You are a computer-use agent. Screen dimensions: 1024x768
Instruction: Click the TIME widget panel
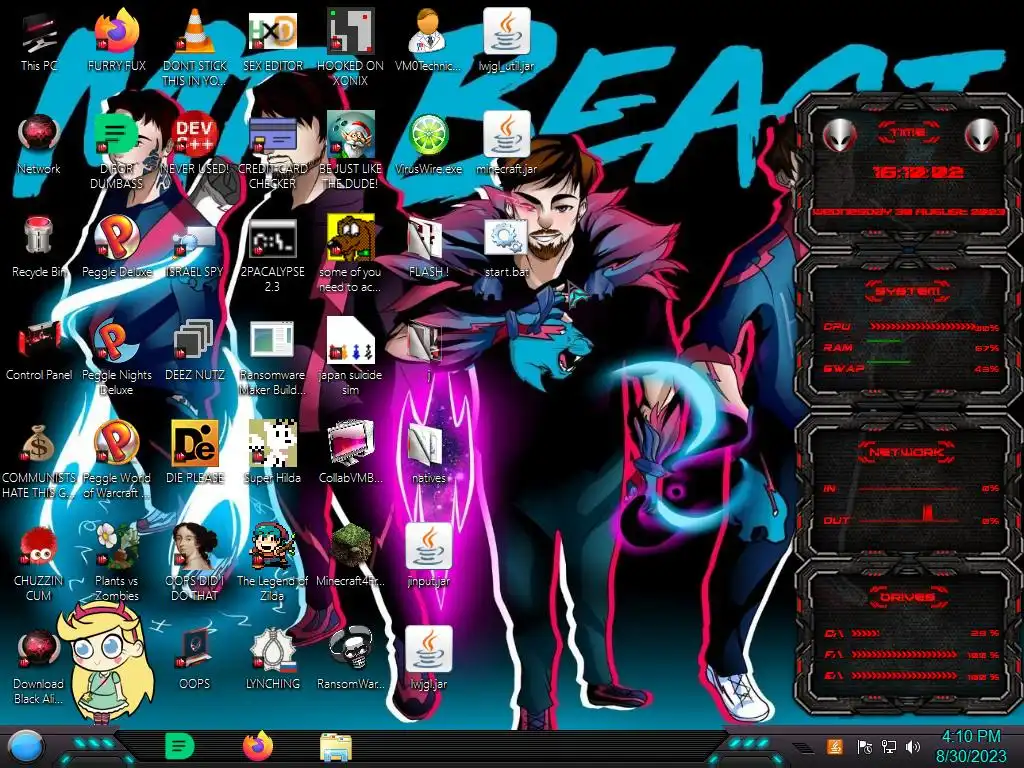pos(908,172)
